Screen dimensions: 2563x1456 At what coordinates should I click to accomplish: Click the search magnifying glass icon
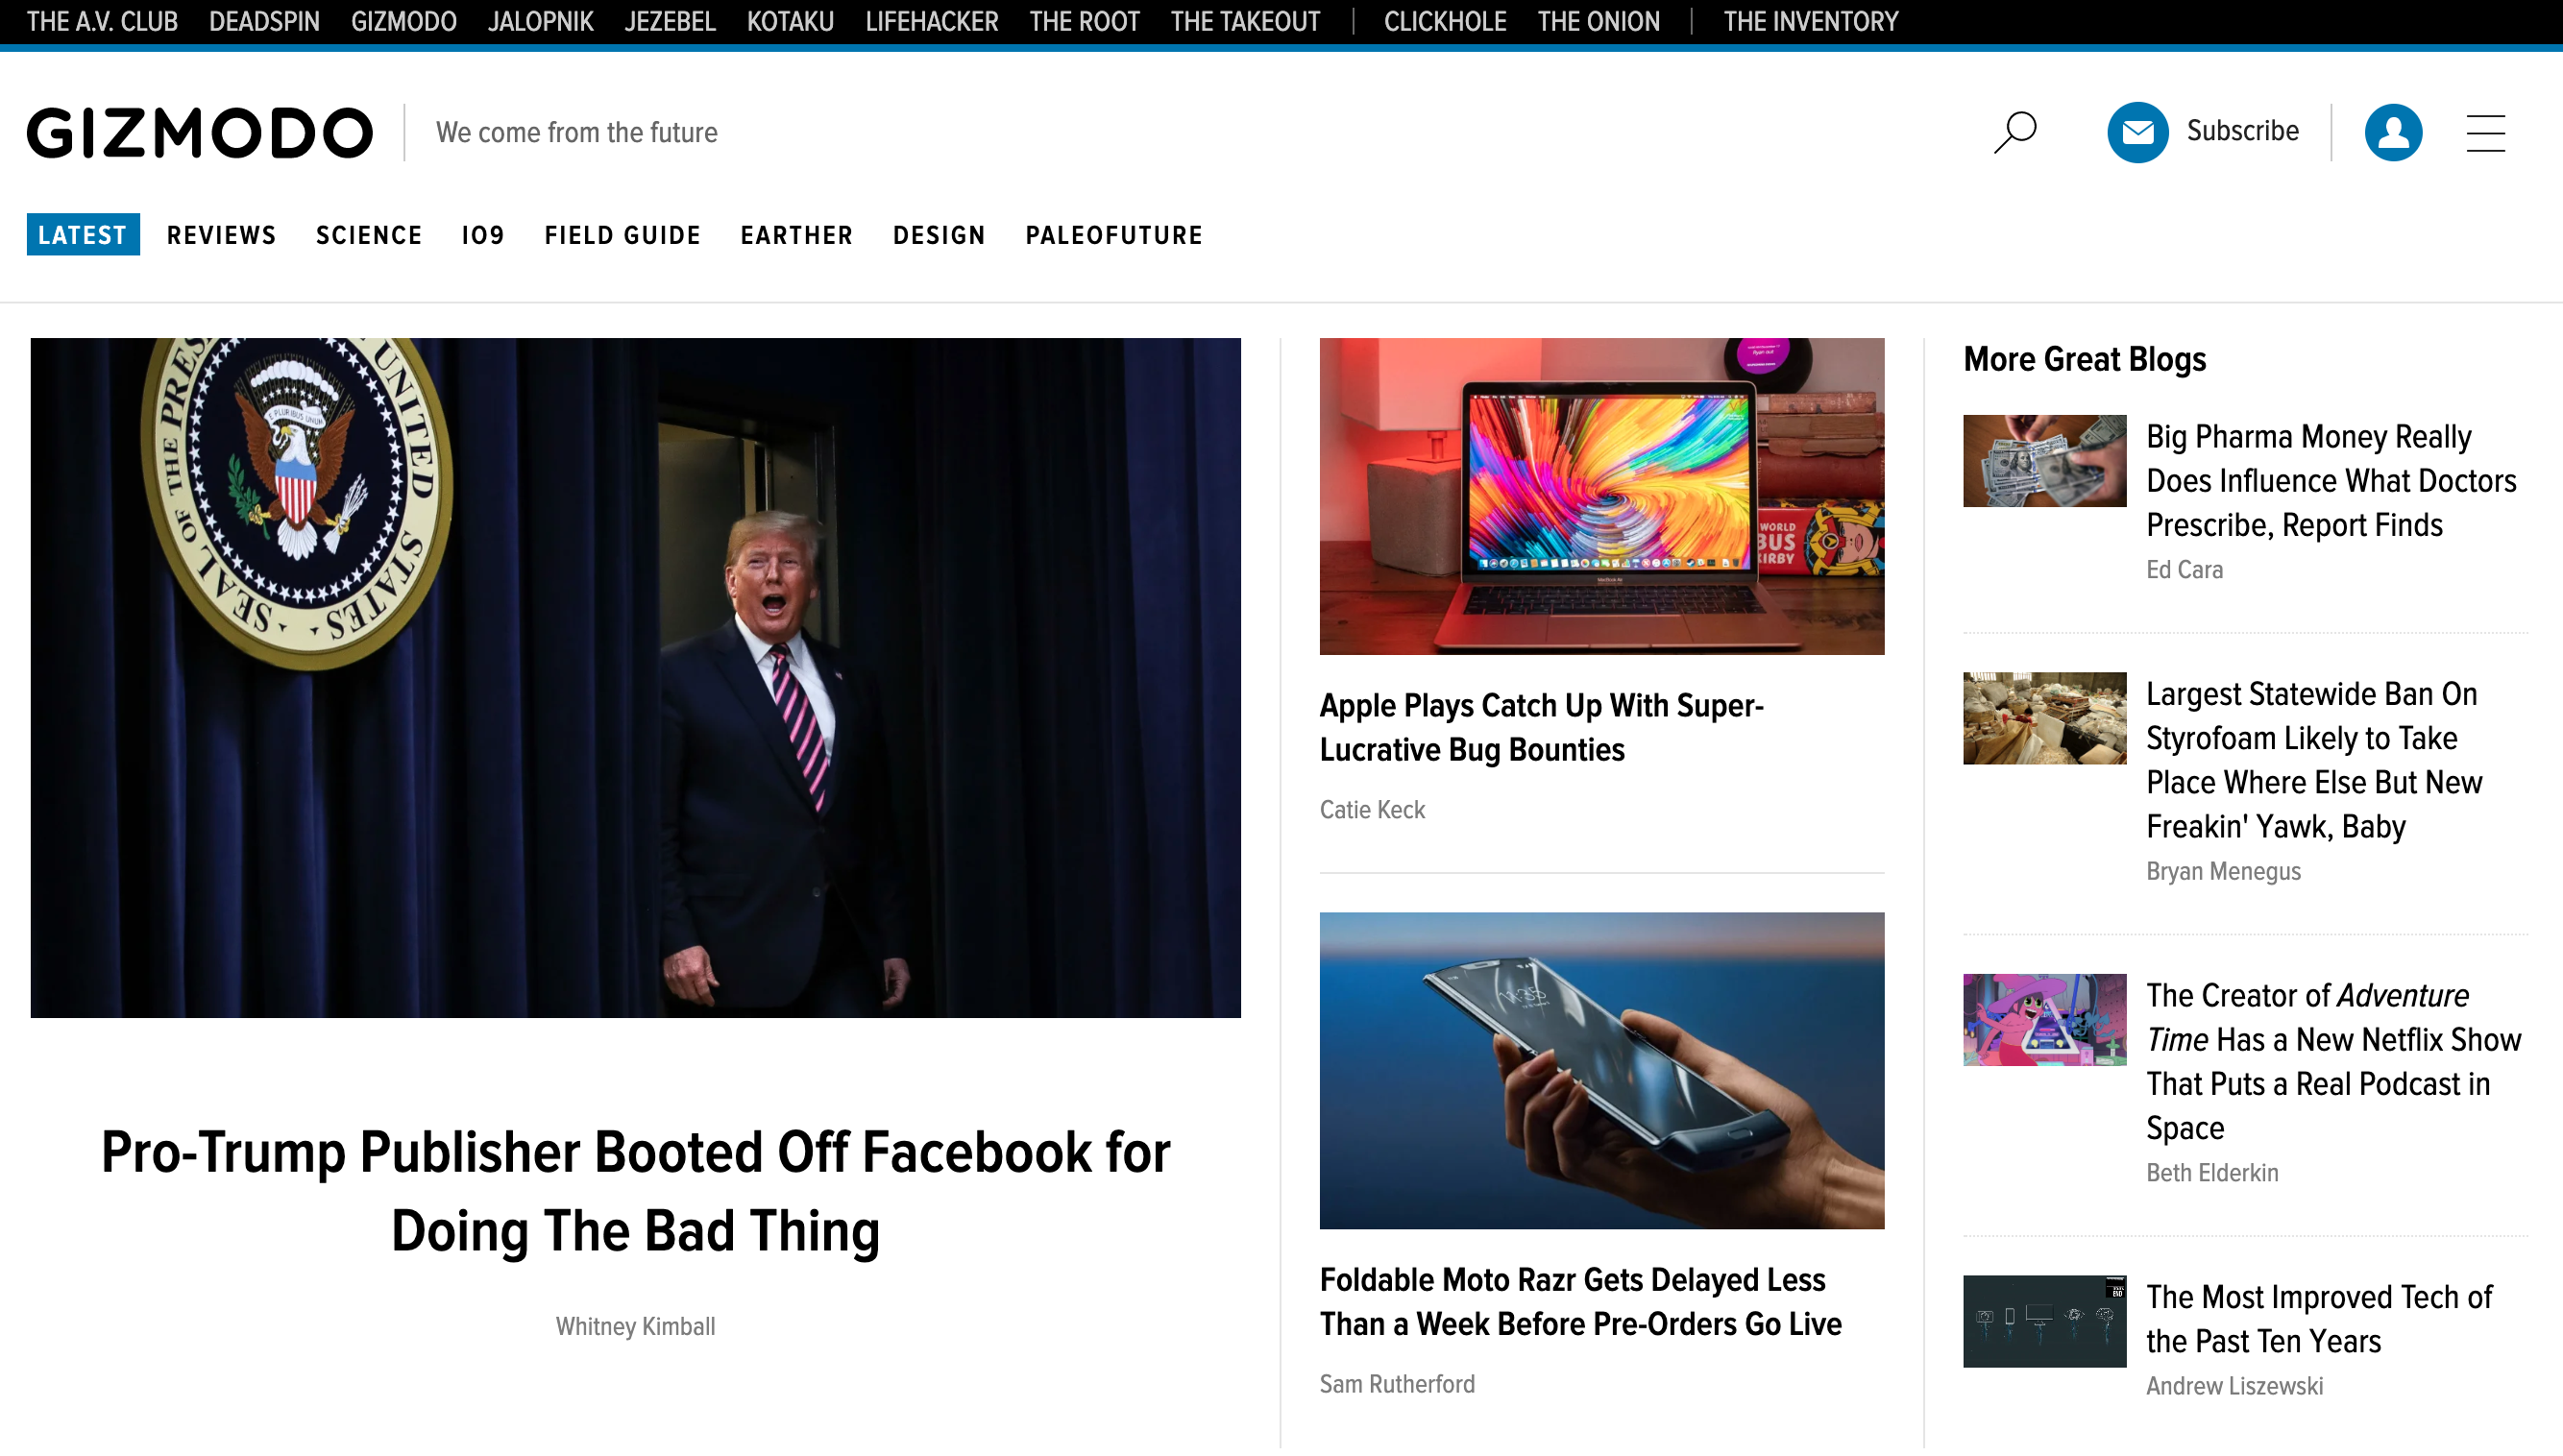[x=2014, y=132]
